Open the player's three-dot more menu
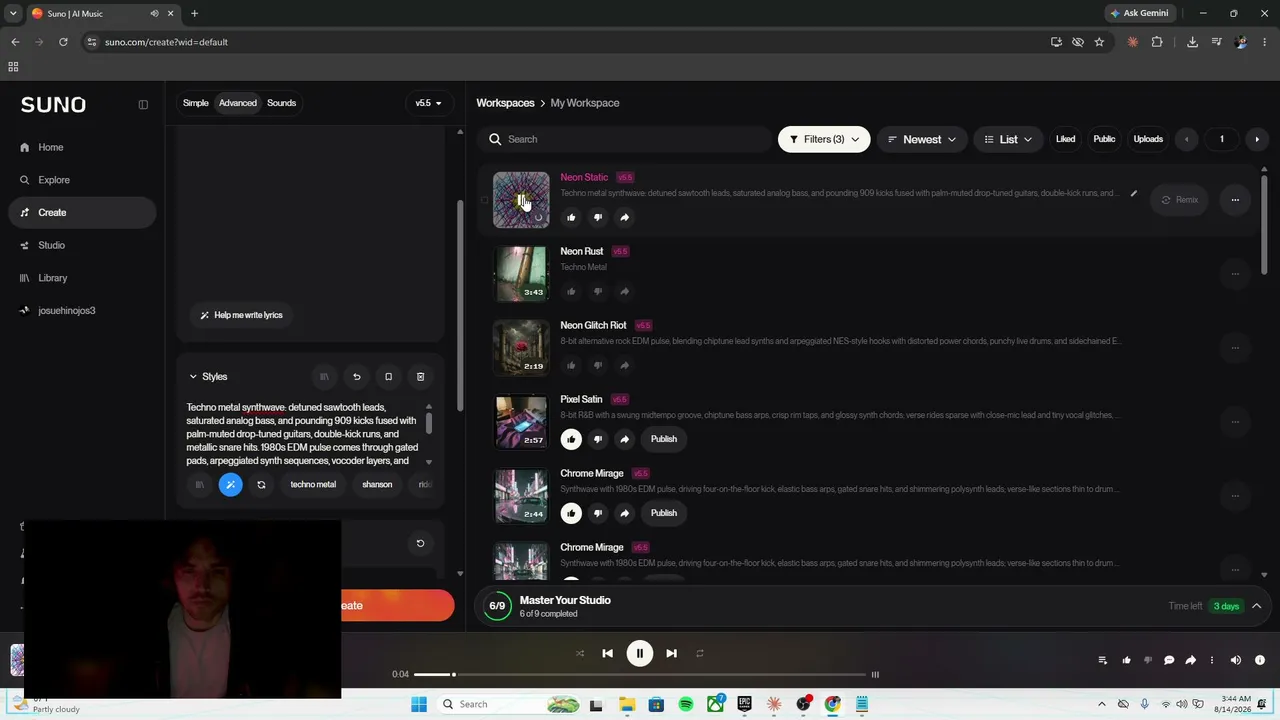This screenshot has height=720, width=1280. 1212,660
